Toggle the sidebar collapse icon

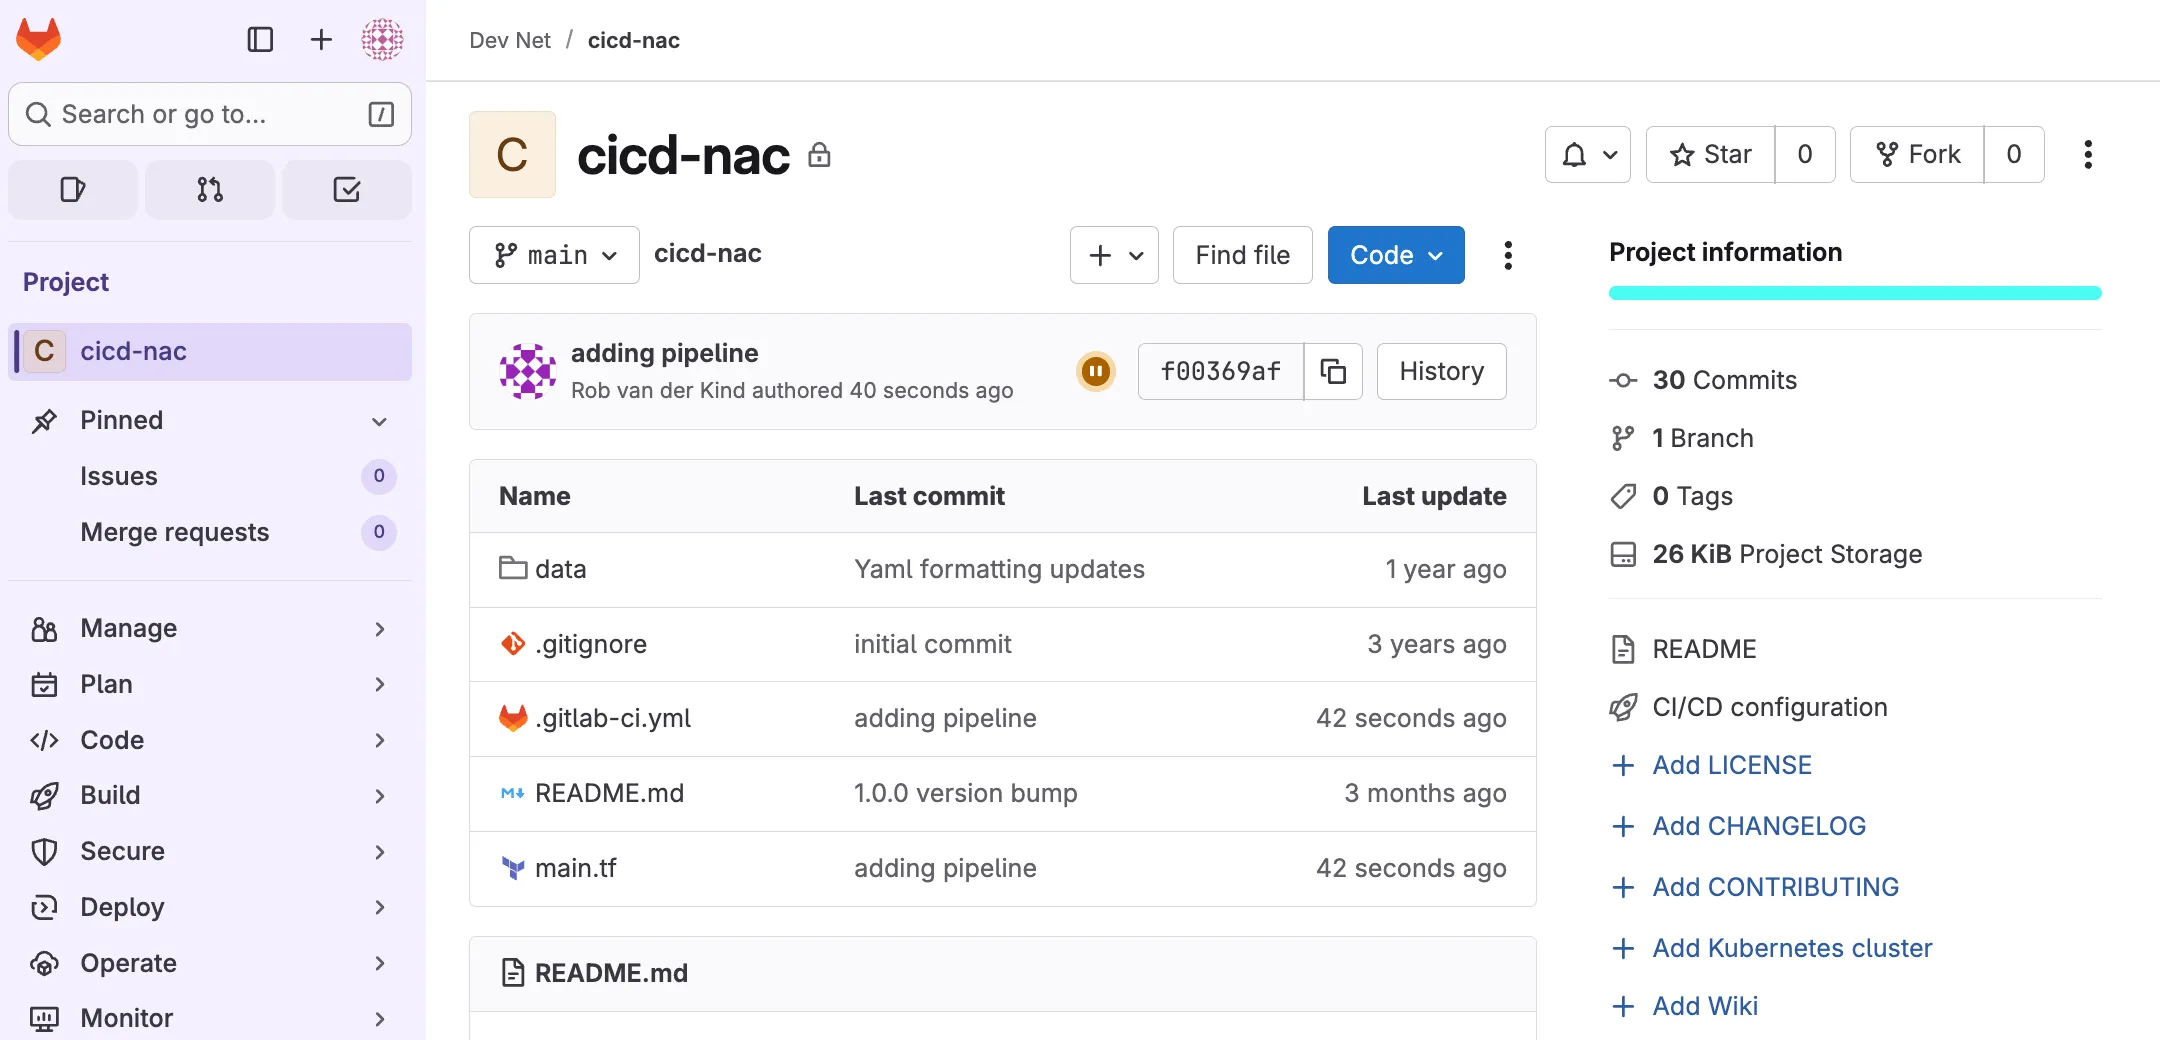click(x=260, y=39)
